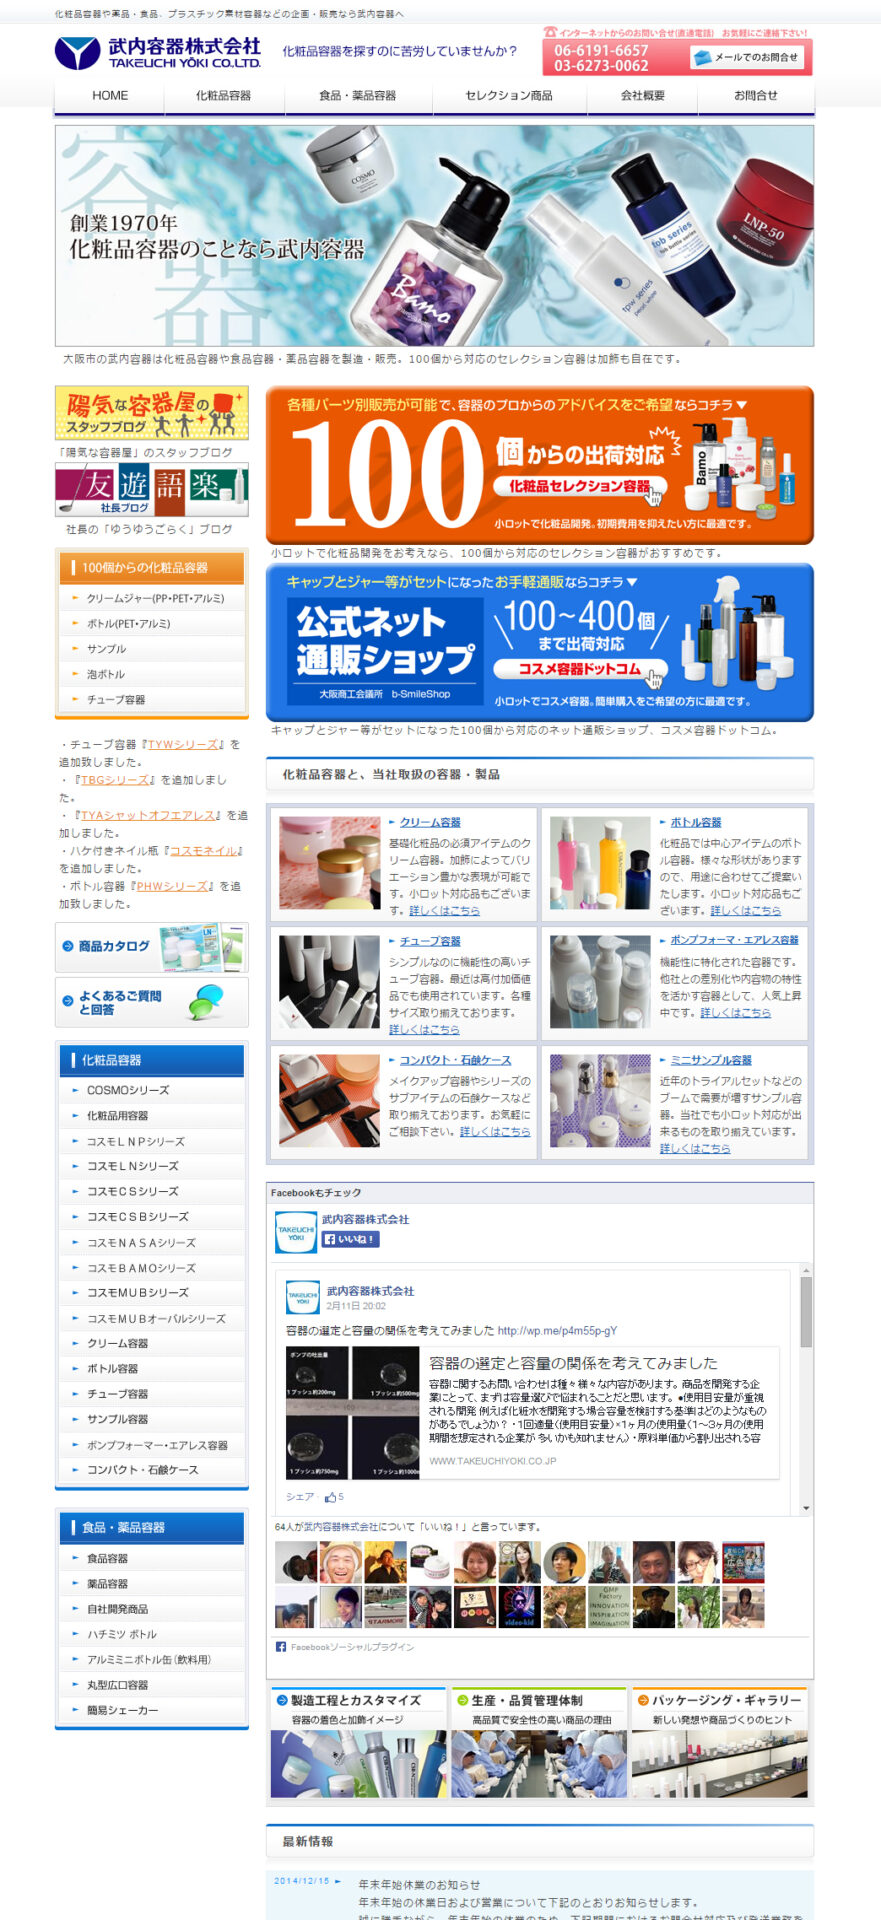Click the cream container thumbnail image

point(329,863)
